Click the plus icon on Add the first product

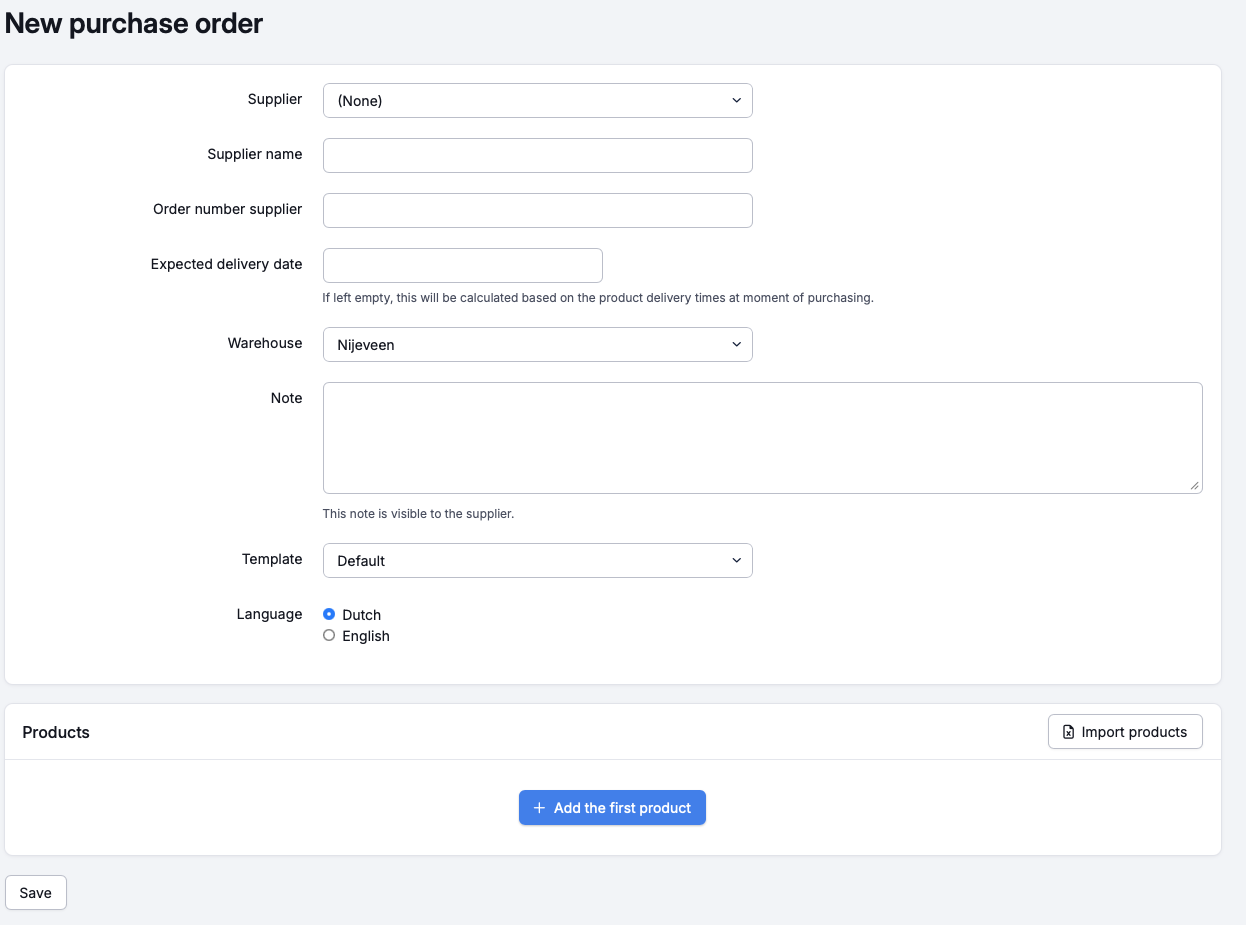point(539,808)
